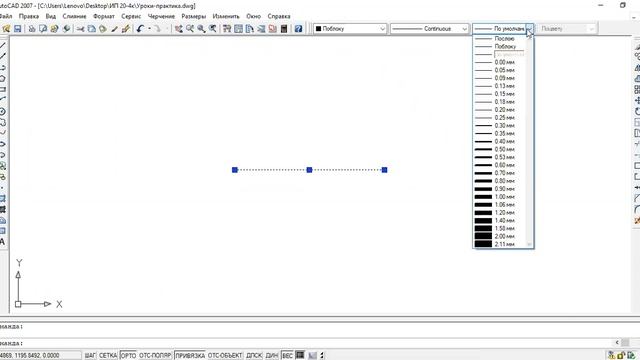Screen dimensions: 640x360
Task: Open the plot style dropdown
Action: (x=591, y=29)
